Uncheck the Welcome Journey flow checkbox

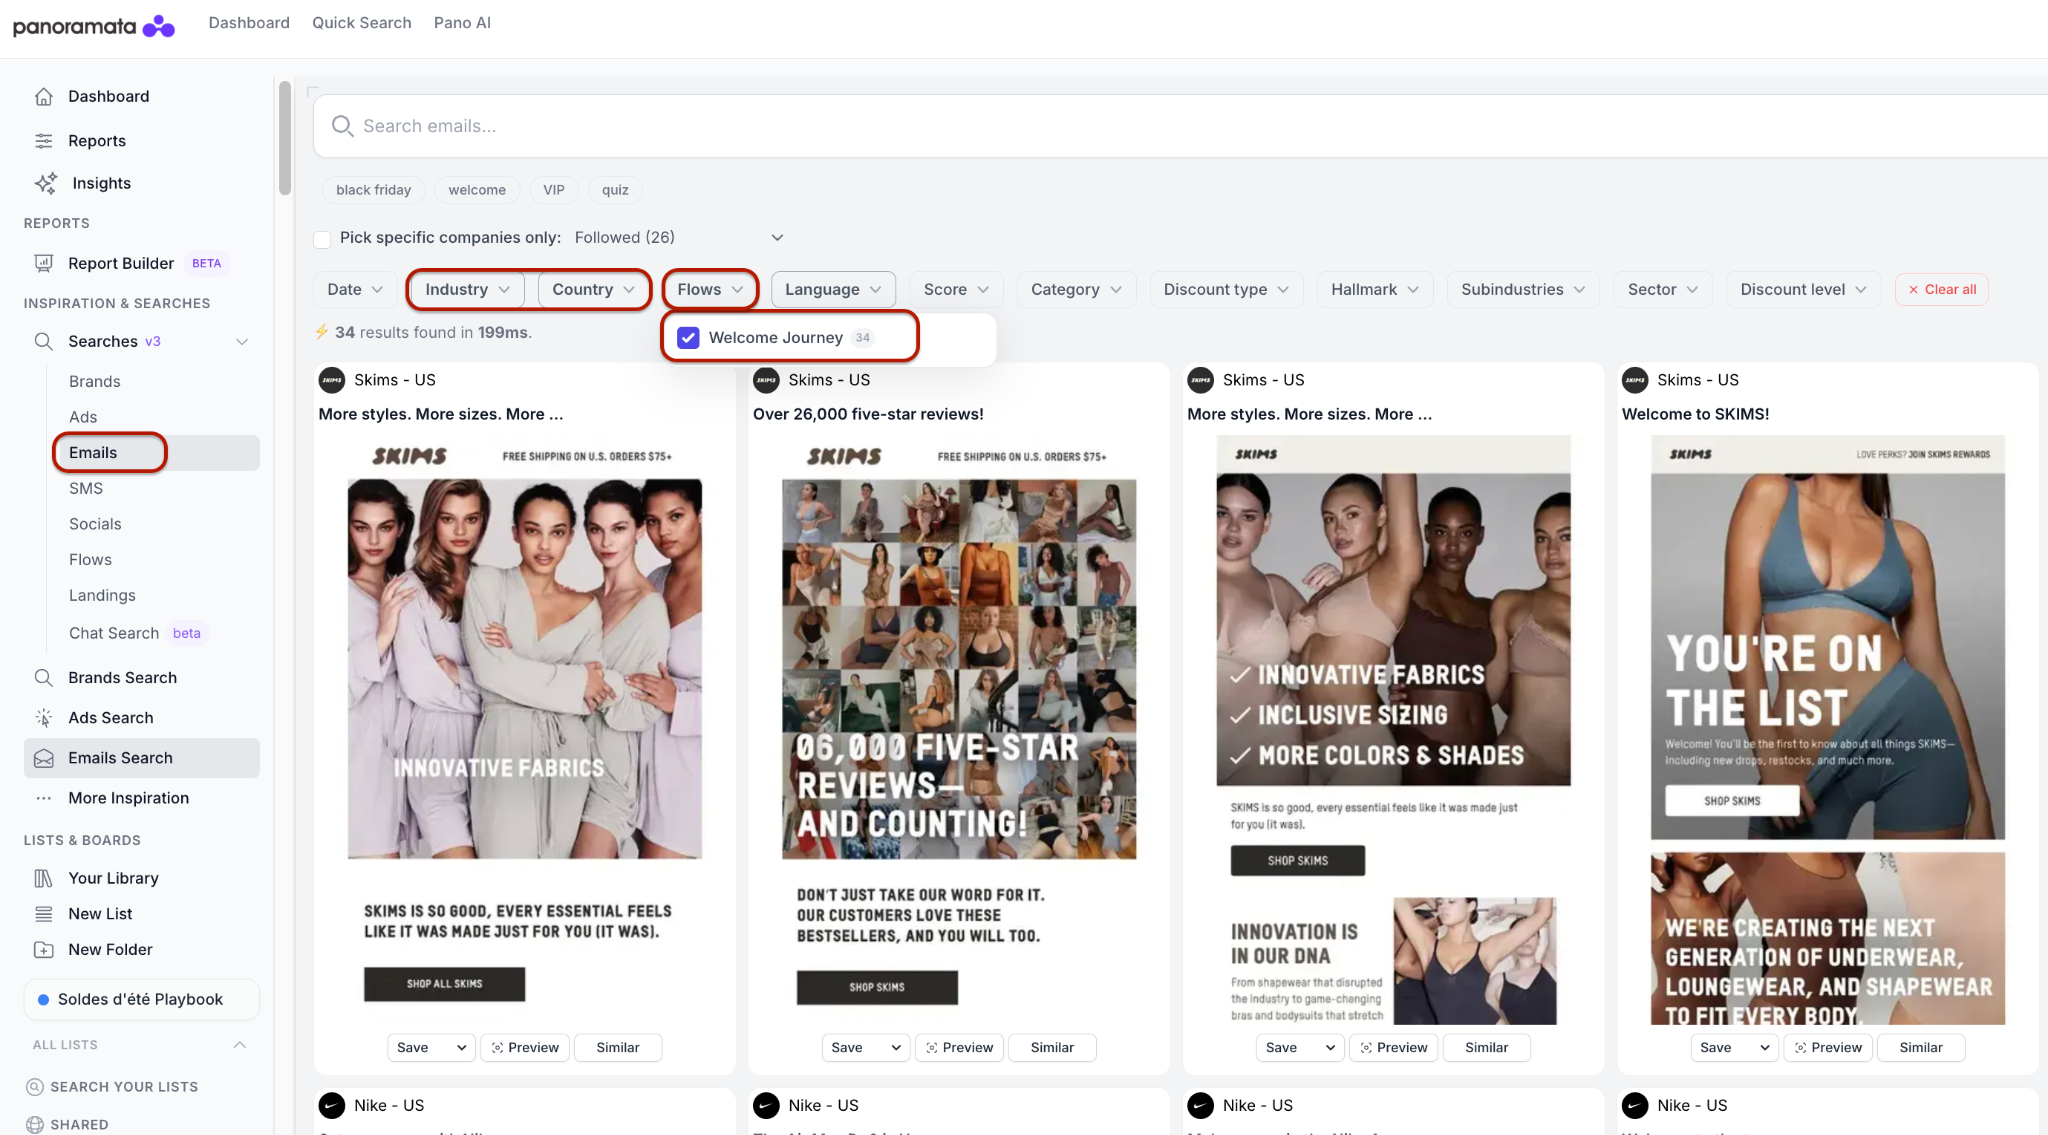688,338
